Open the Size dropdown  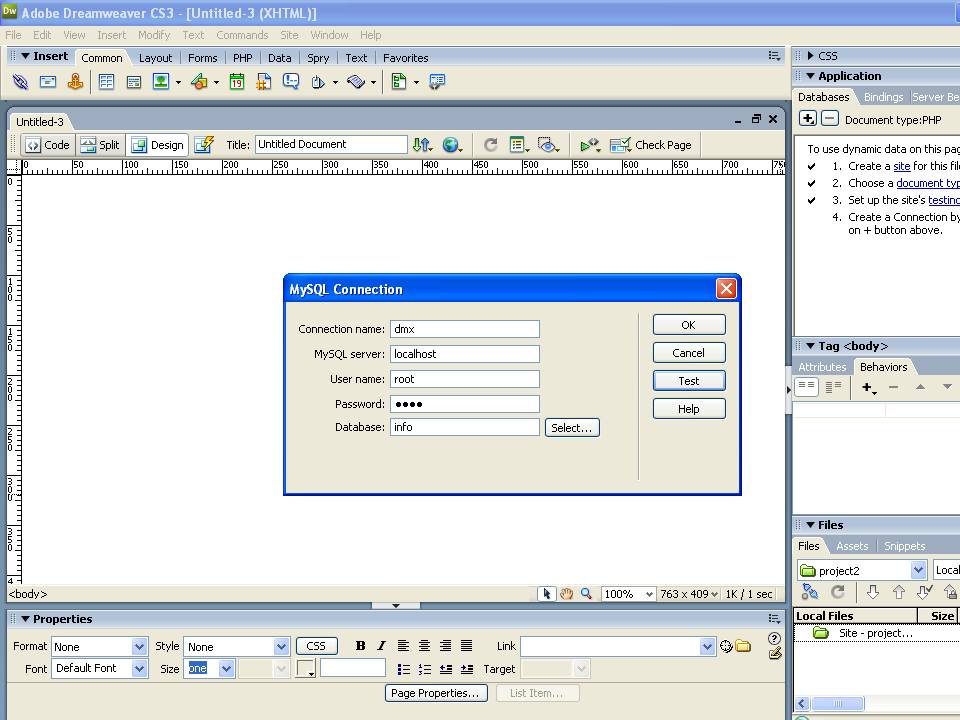point(226,669)
